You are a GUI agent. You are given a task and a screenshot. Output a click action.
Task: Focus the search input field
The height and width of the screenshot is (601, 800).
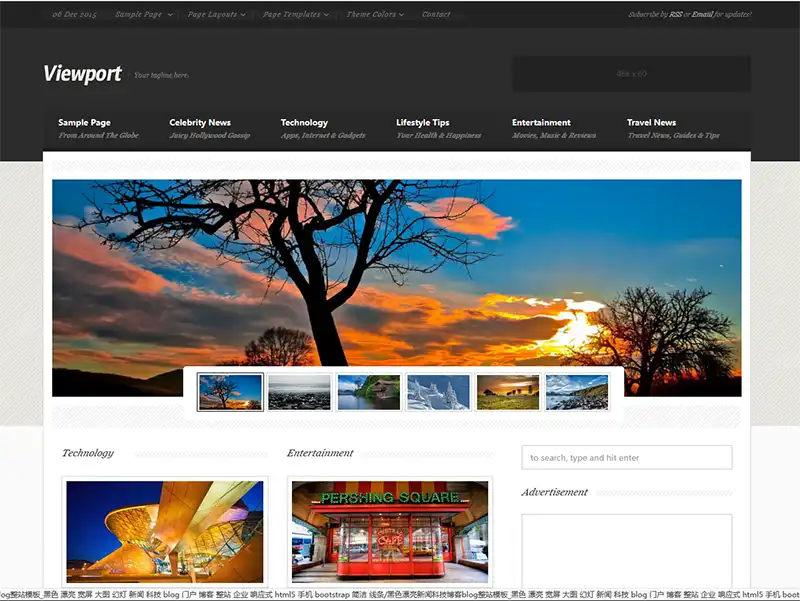[627, 458]
